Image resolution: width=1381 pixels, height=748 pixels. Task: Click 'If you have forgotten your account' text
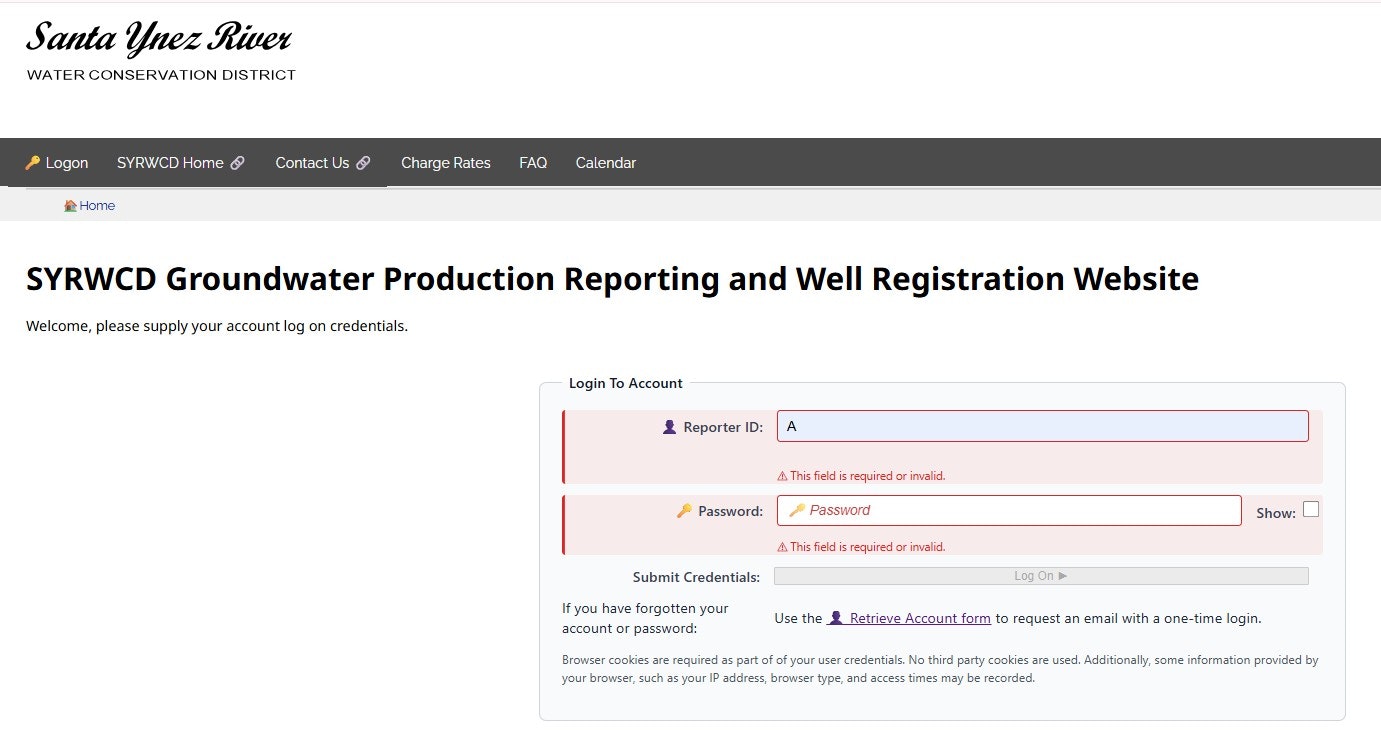(x=645, y=618)
